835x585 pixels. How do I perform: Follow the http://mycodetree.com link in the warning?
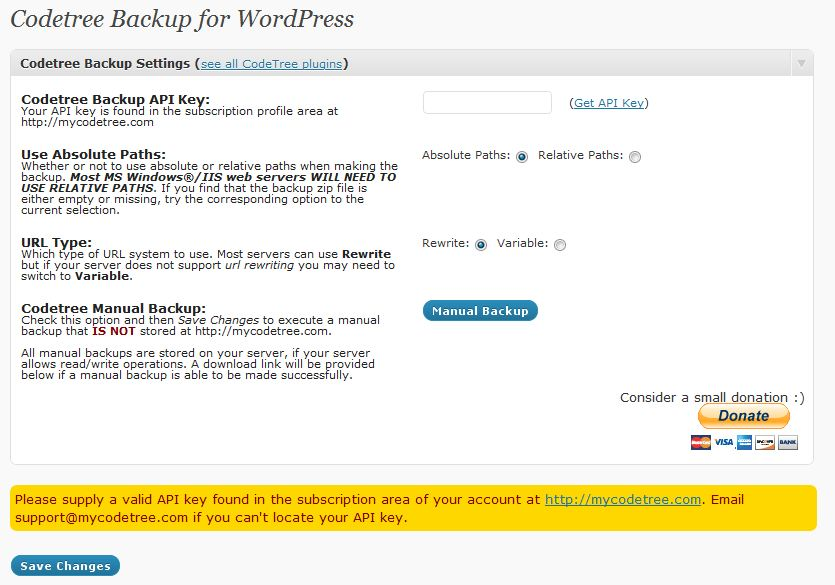coord(623,499)
